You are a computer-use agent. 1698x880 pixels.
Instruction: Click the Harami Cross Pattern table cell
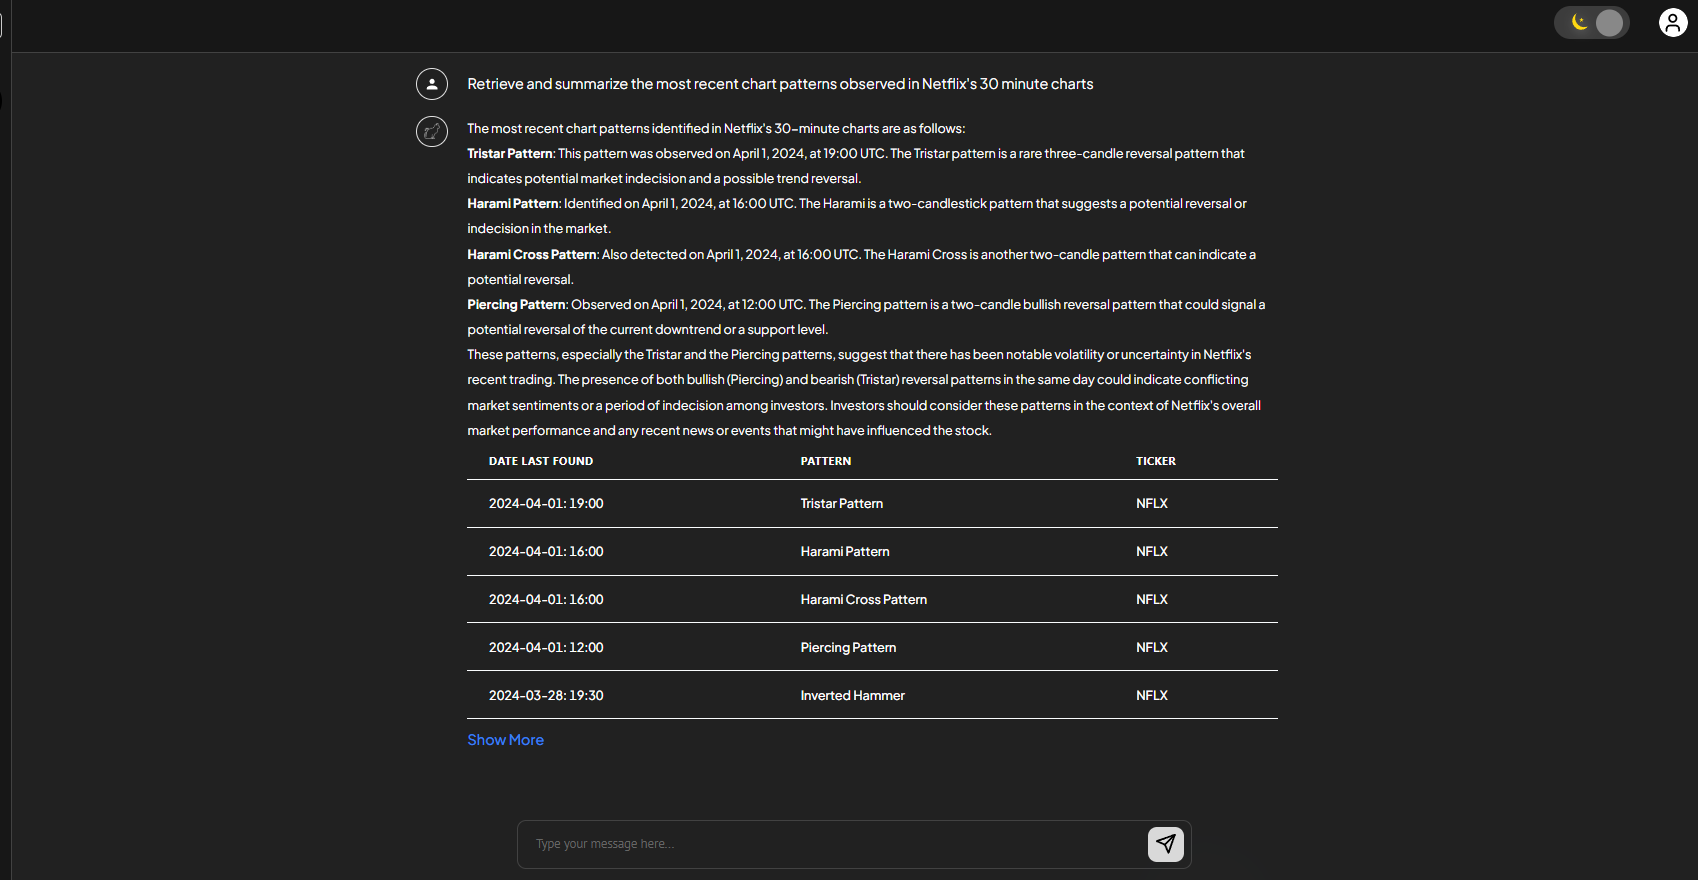click(x=864, y=600)
